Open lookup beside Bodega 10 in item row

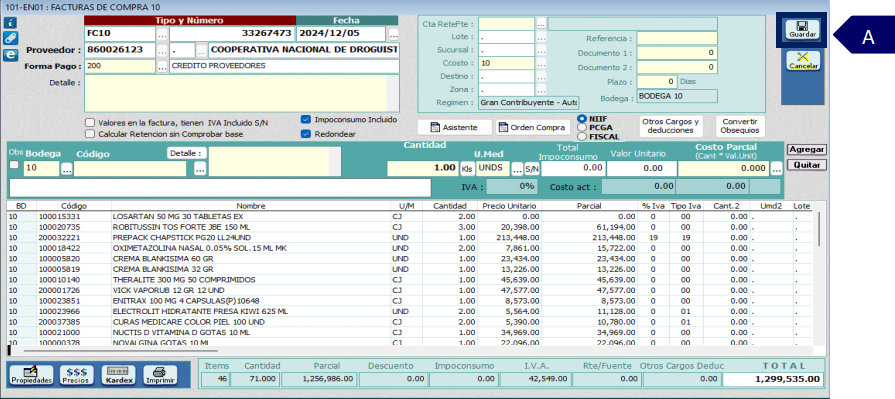click(x=67, y=169)
